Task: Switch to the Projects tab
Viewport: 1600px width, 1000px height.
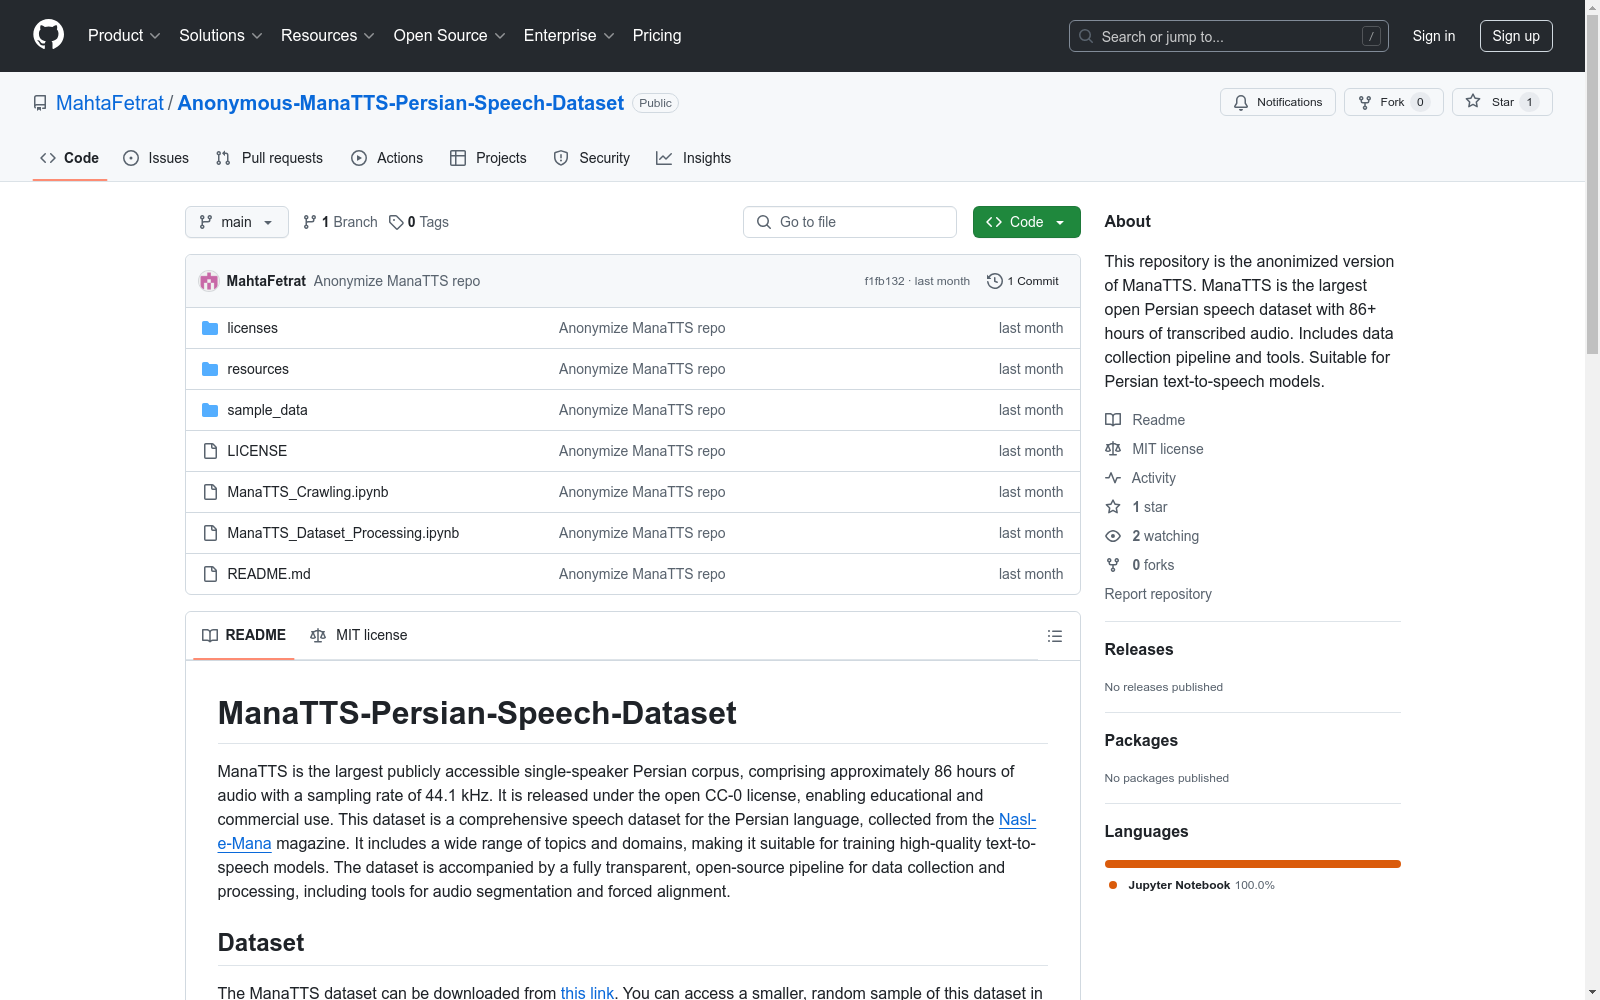Action: [488, 158]
